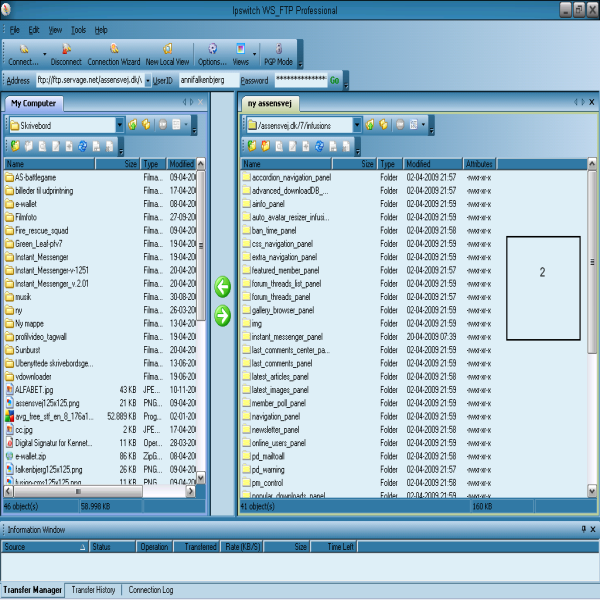Open folder history in My Computer pane
600x600 pixels.
tap(146, 125)
